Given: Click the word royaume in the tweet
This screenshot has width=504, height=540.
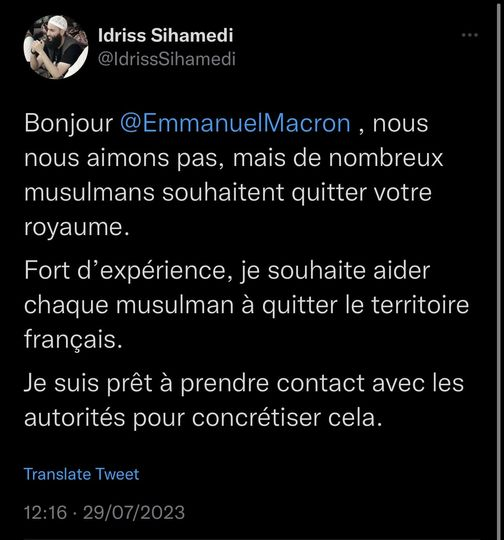Looking at the screenshot, I should point(73,228).
